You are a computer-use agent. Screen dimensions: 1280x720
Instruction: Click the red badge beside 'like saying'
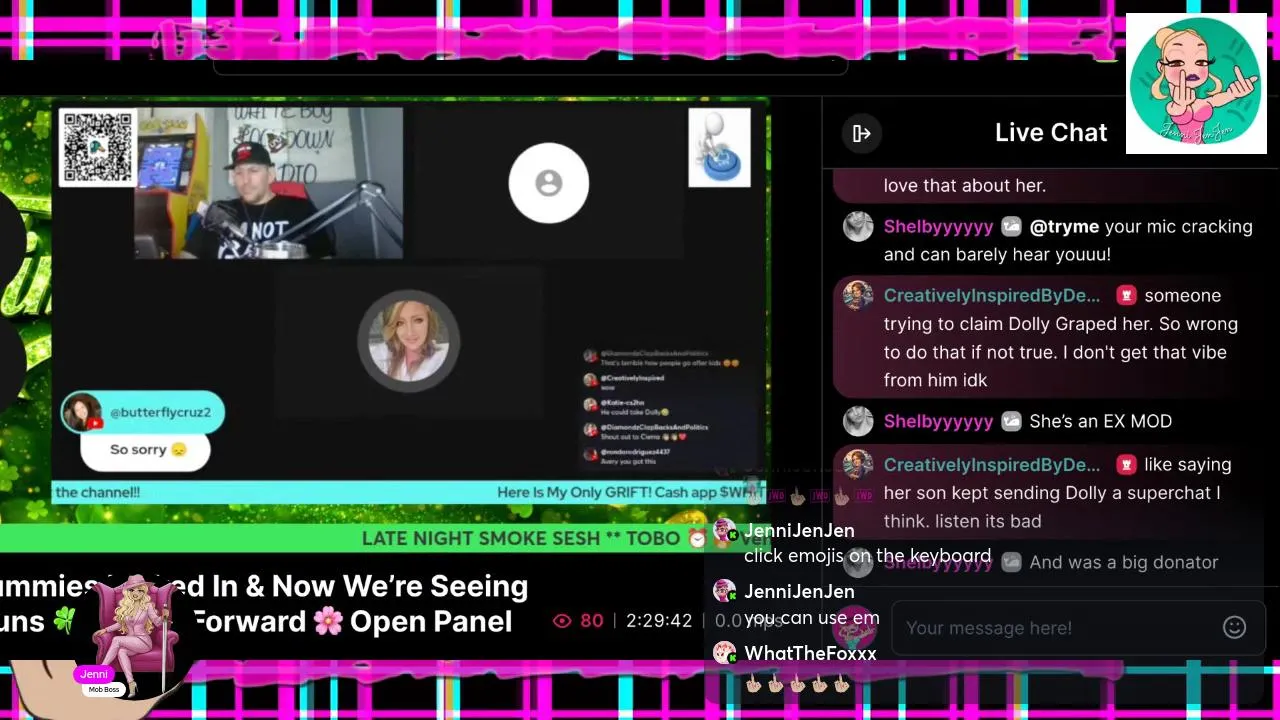1126,465
